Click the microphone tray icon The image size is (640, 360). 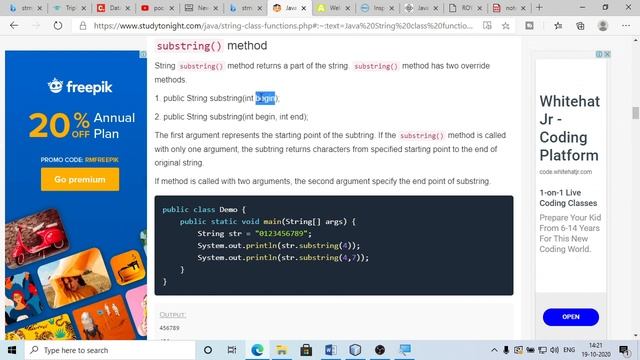(x=506, y=350)
